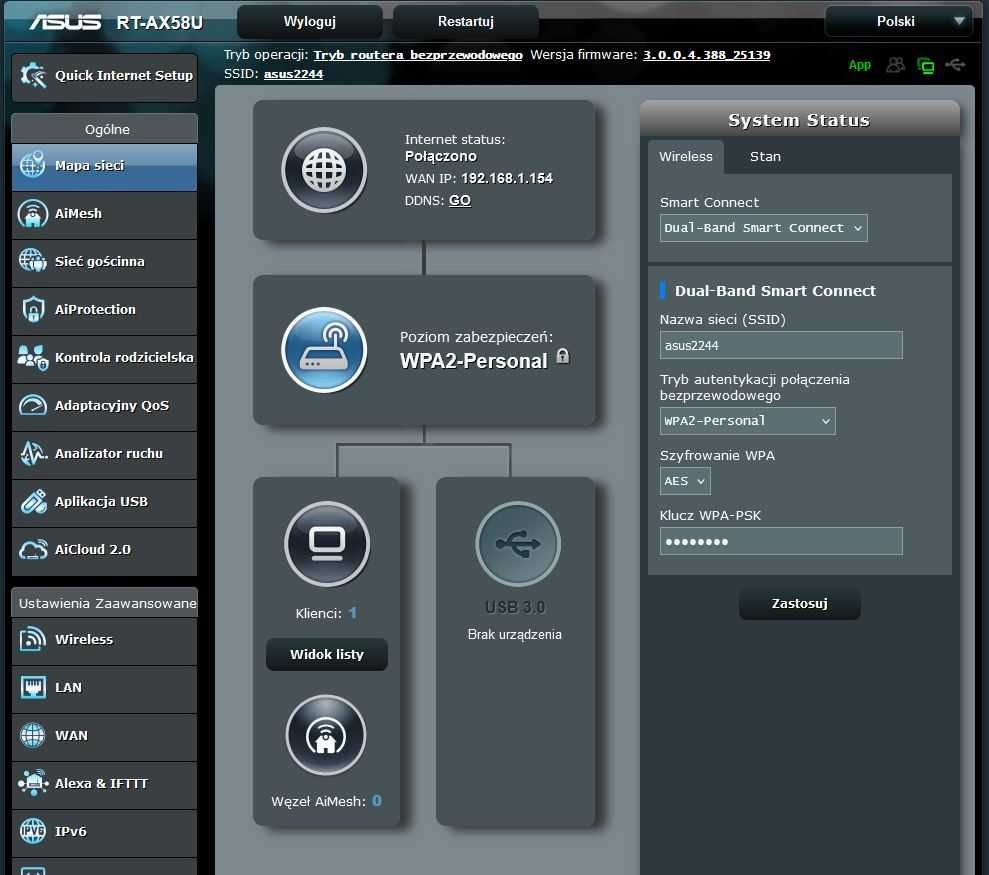Click the green App link
Image resolution: width=989 pixels, height=875 pixels.
click(x=859, y=64)
